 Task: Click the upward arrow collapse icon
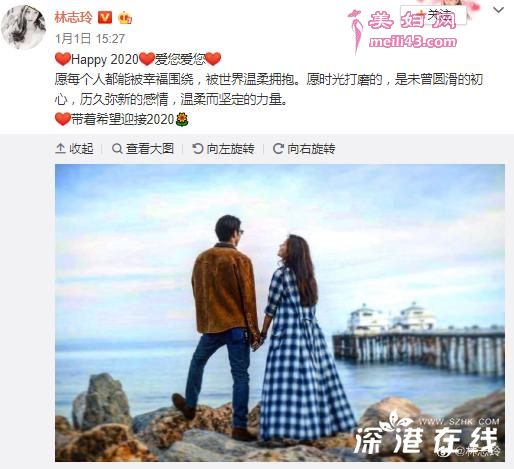tap(60, 149)
